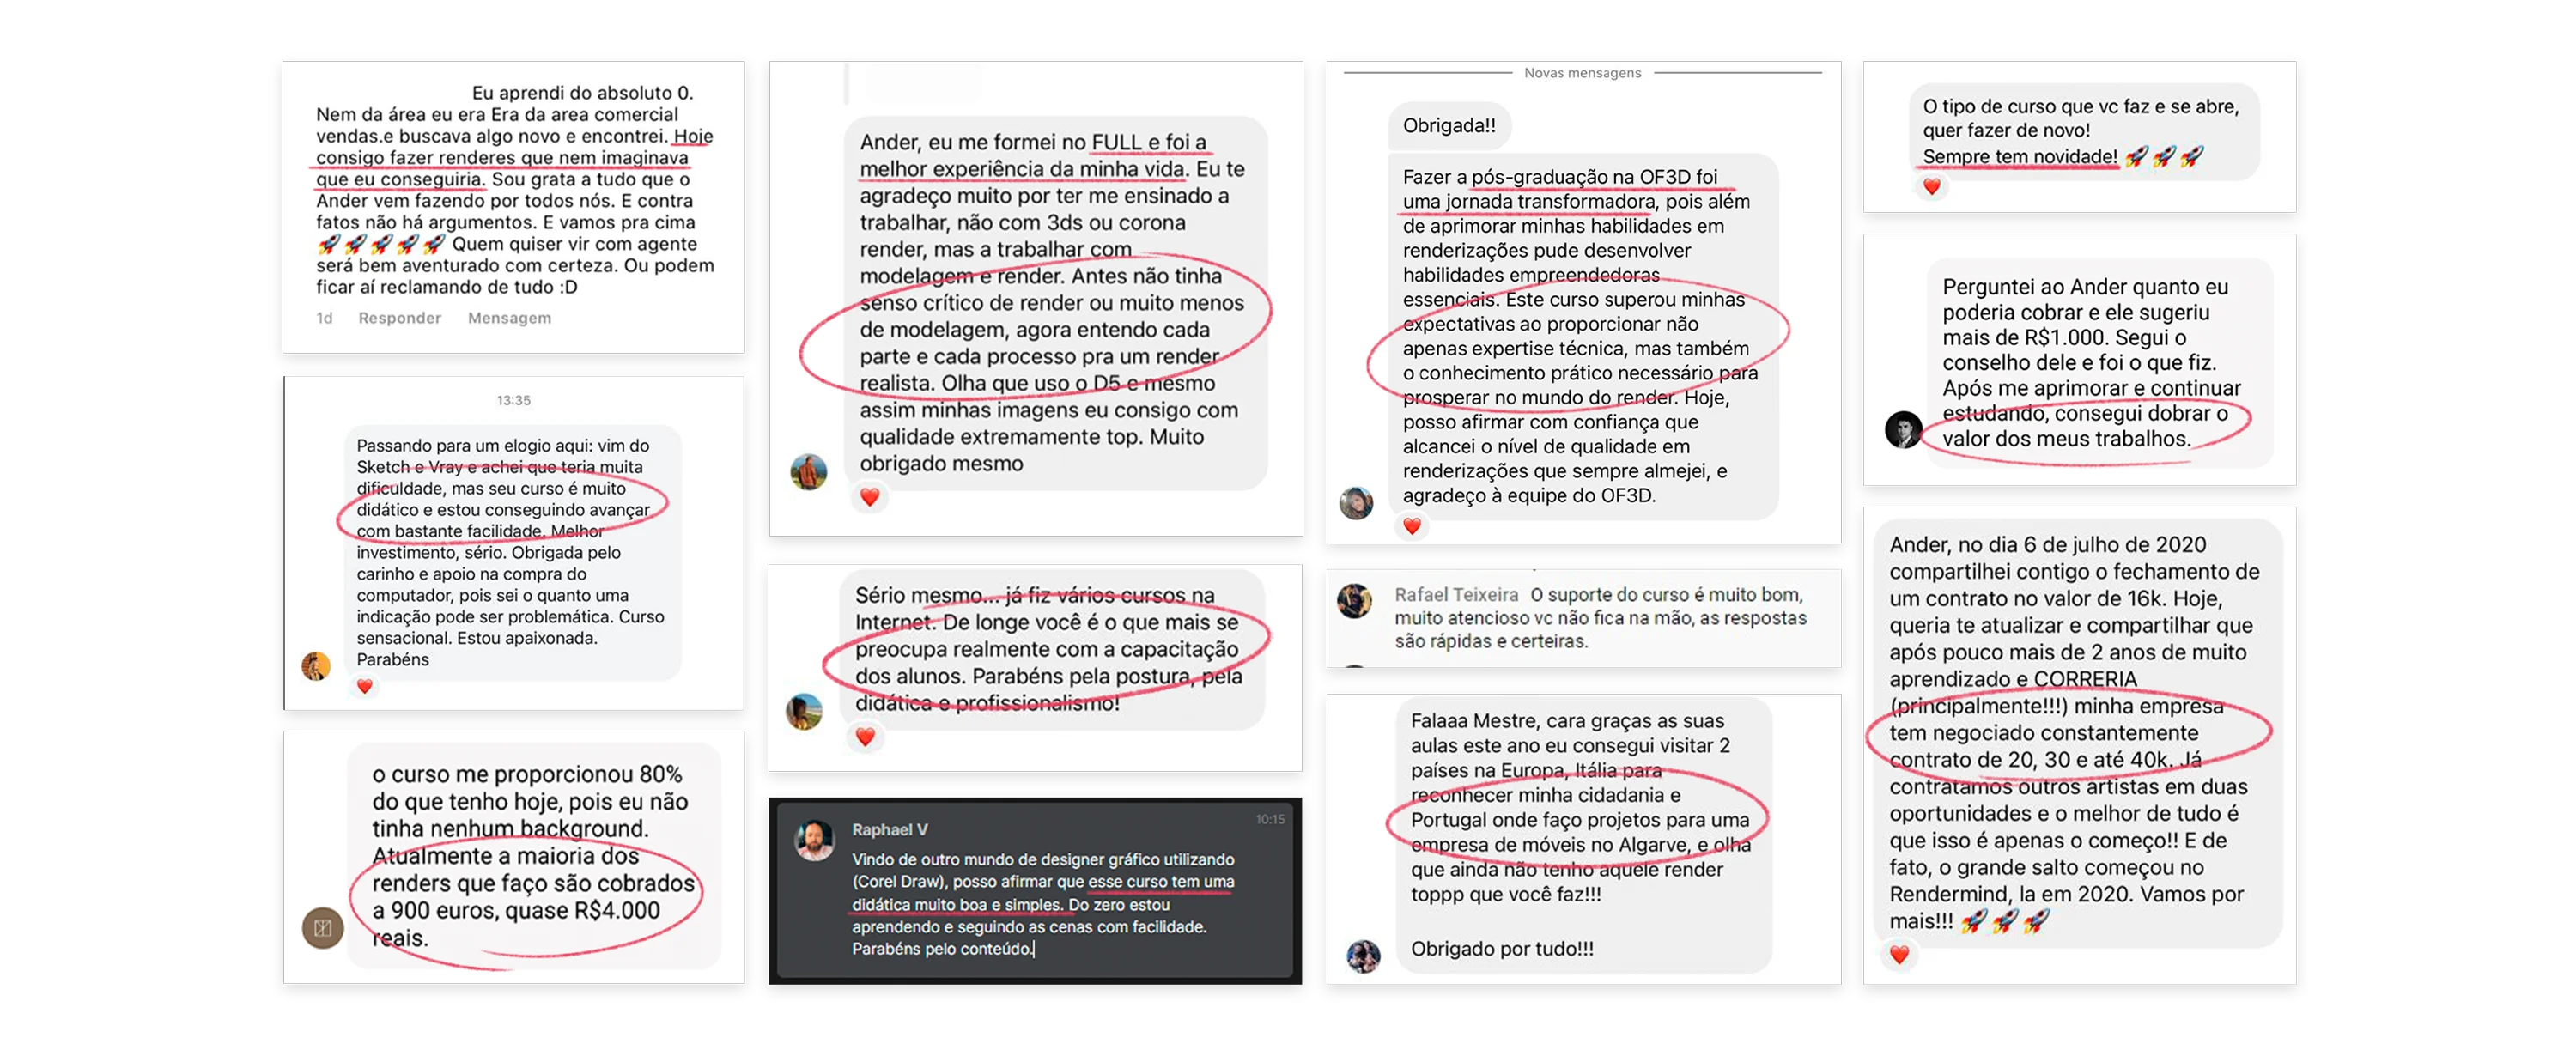Click the Mensagem link under first comment
2576x1050 pixels.
click(509, 318)
